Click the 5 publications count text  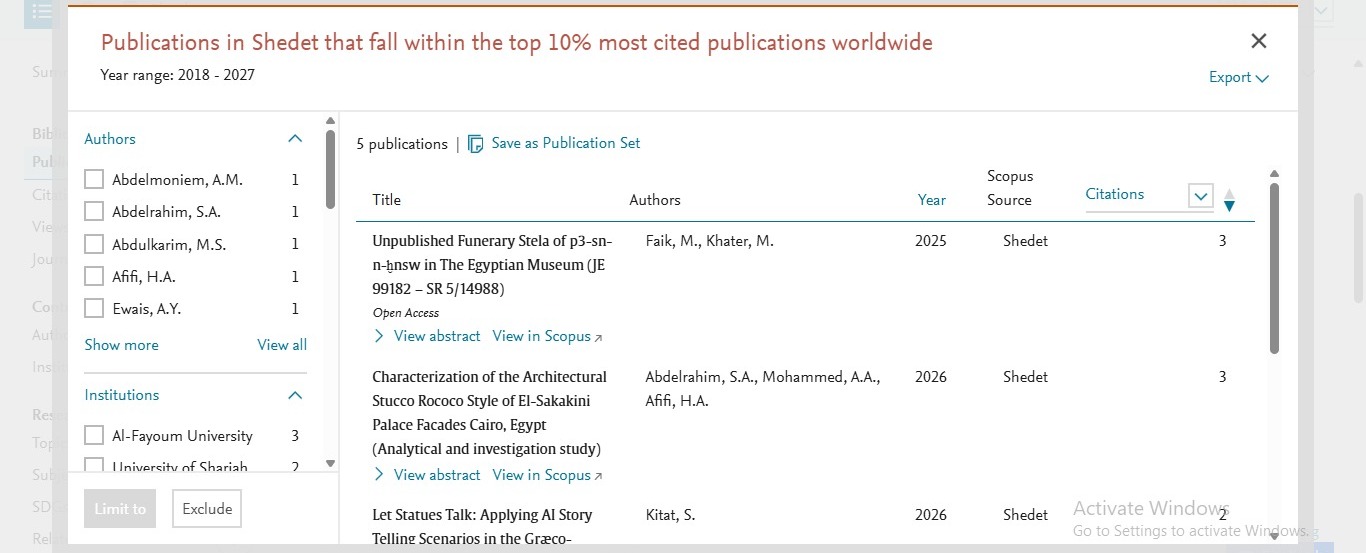pos(402,144)
